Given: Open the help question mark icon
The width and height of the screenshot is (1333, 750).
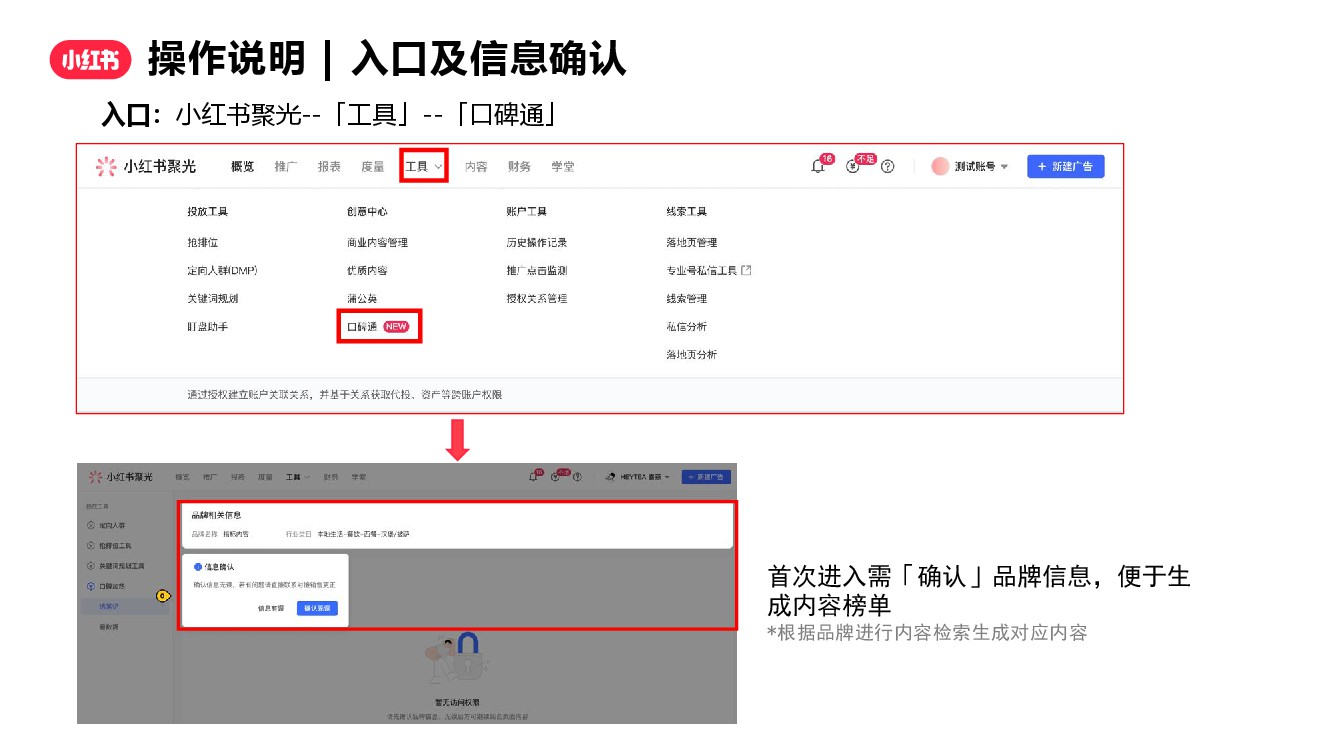Looking at the screenshot, I should pos(887,167).
